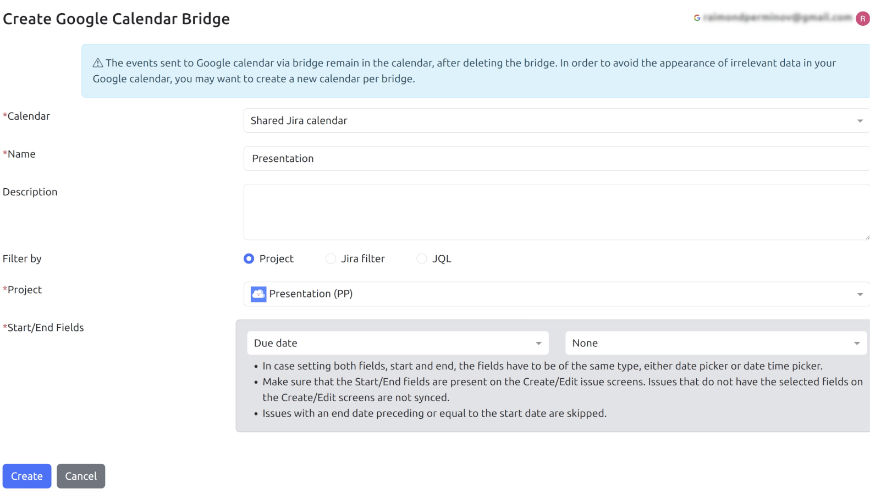
Task: Click the Project dropdown arrow
Action: pos(860,294)
